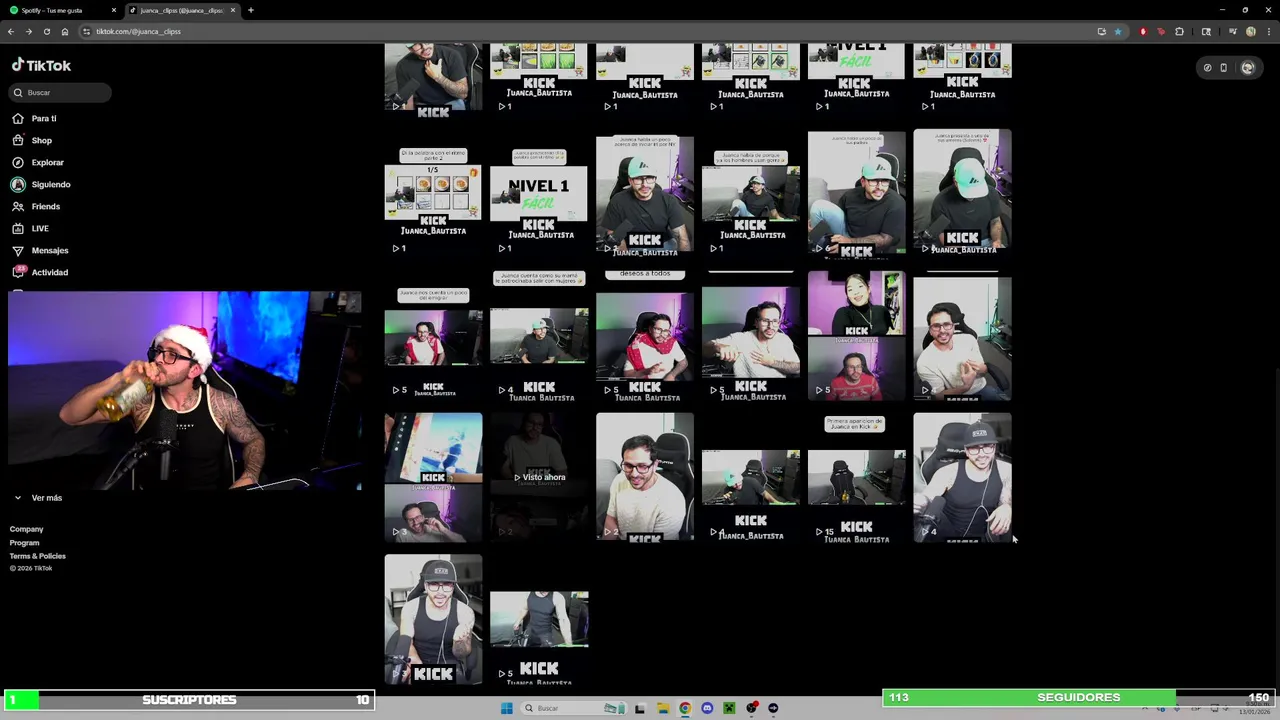
Task: Click the Windows taskbar Buscar search box
Action: [x=573, y=708]
